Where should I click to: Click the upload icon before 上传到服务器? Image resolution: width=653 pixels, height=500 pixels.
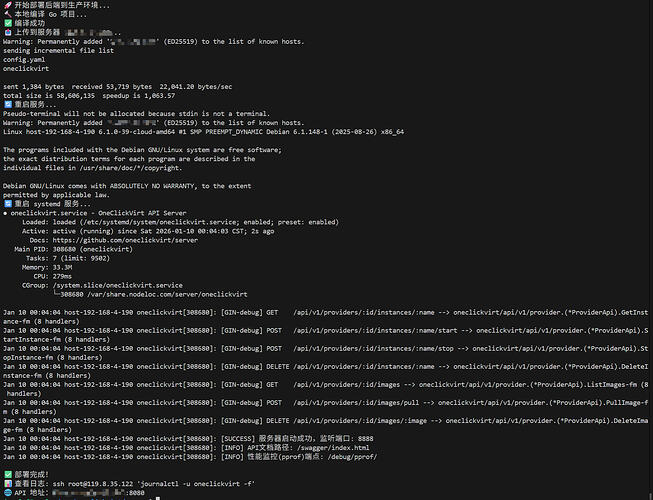coord(7,32)
